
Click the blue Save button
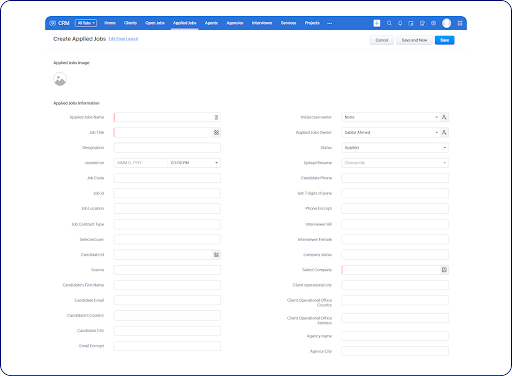click(445, 40)
